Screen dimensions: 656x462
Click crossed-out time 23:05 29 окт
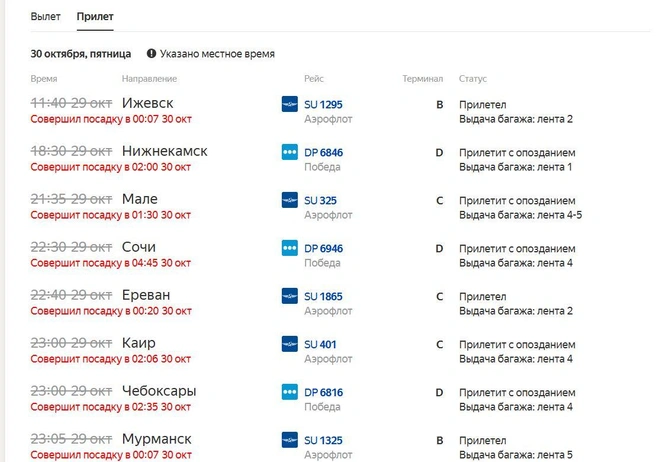71,439
